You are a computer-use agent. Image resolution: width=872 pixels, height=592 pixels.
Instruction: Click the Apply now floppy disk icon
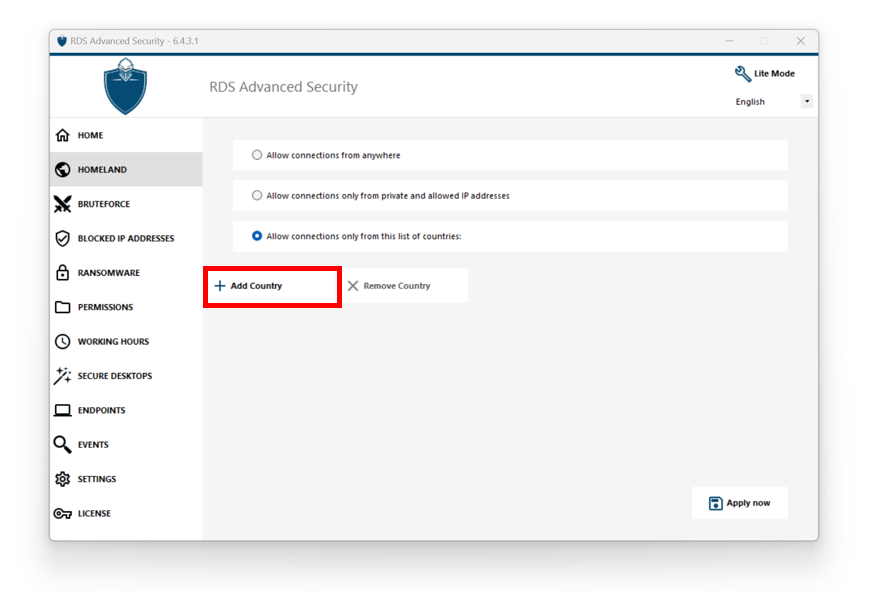(x=716, y=503)
